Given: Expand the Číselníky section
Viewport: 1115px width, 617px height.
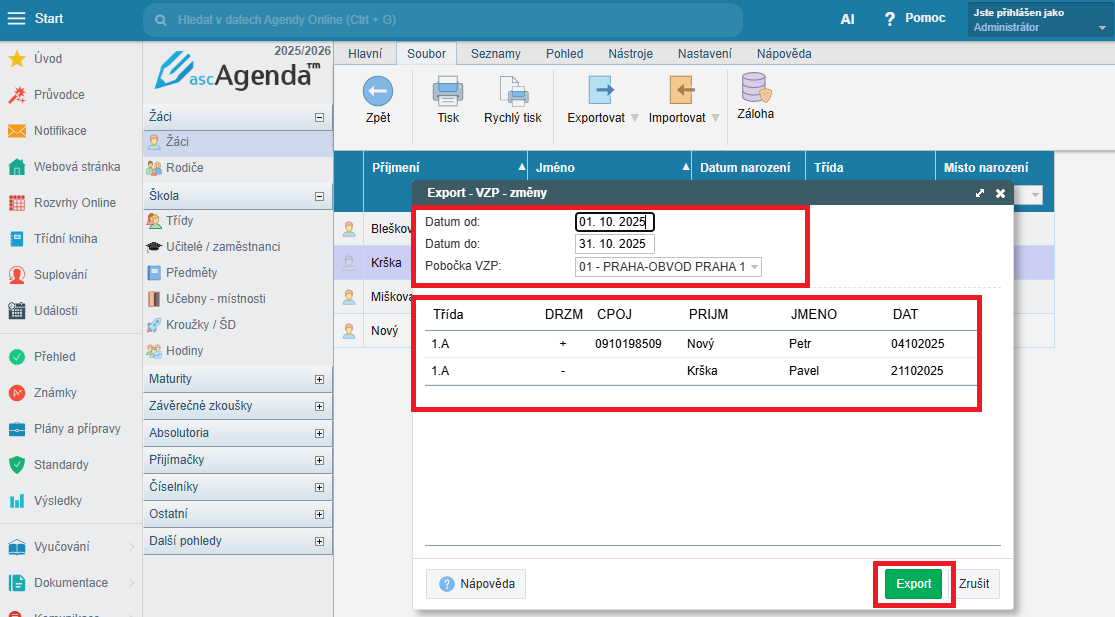Looking at the screenshot, I should coord(319,487).
